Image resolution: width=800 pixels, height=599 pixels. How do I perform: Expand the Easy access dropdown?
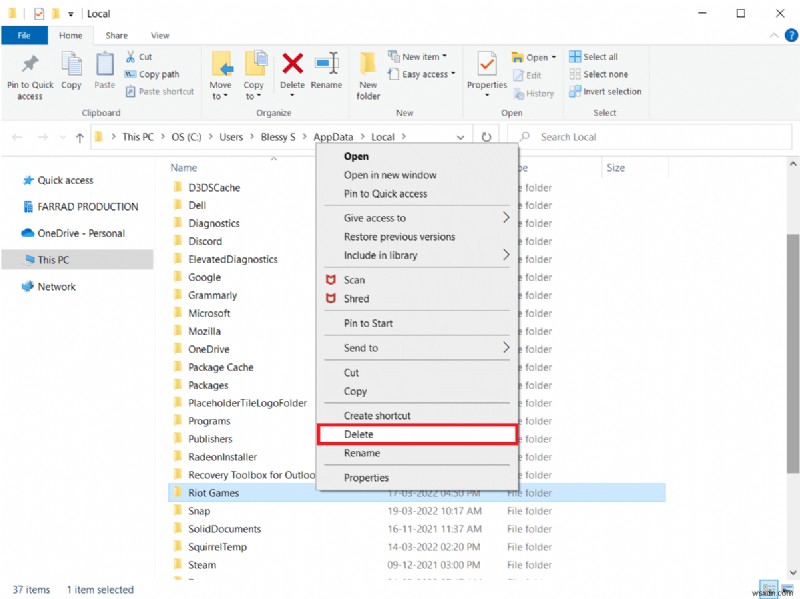pyautogui.click(x=424, y=74)
